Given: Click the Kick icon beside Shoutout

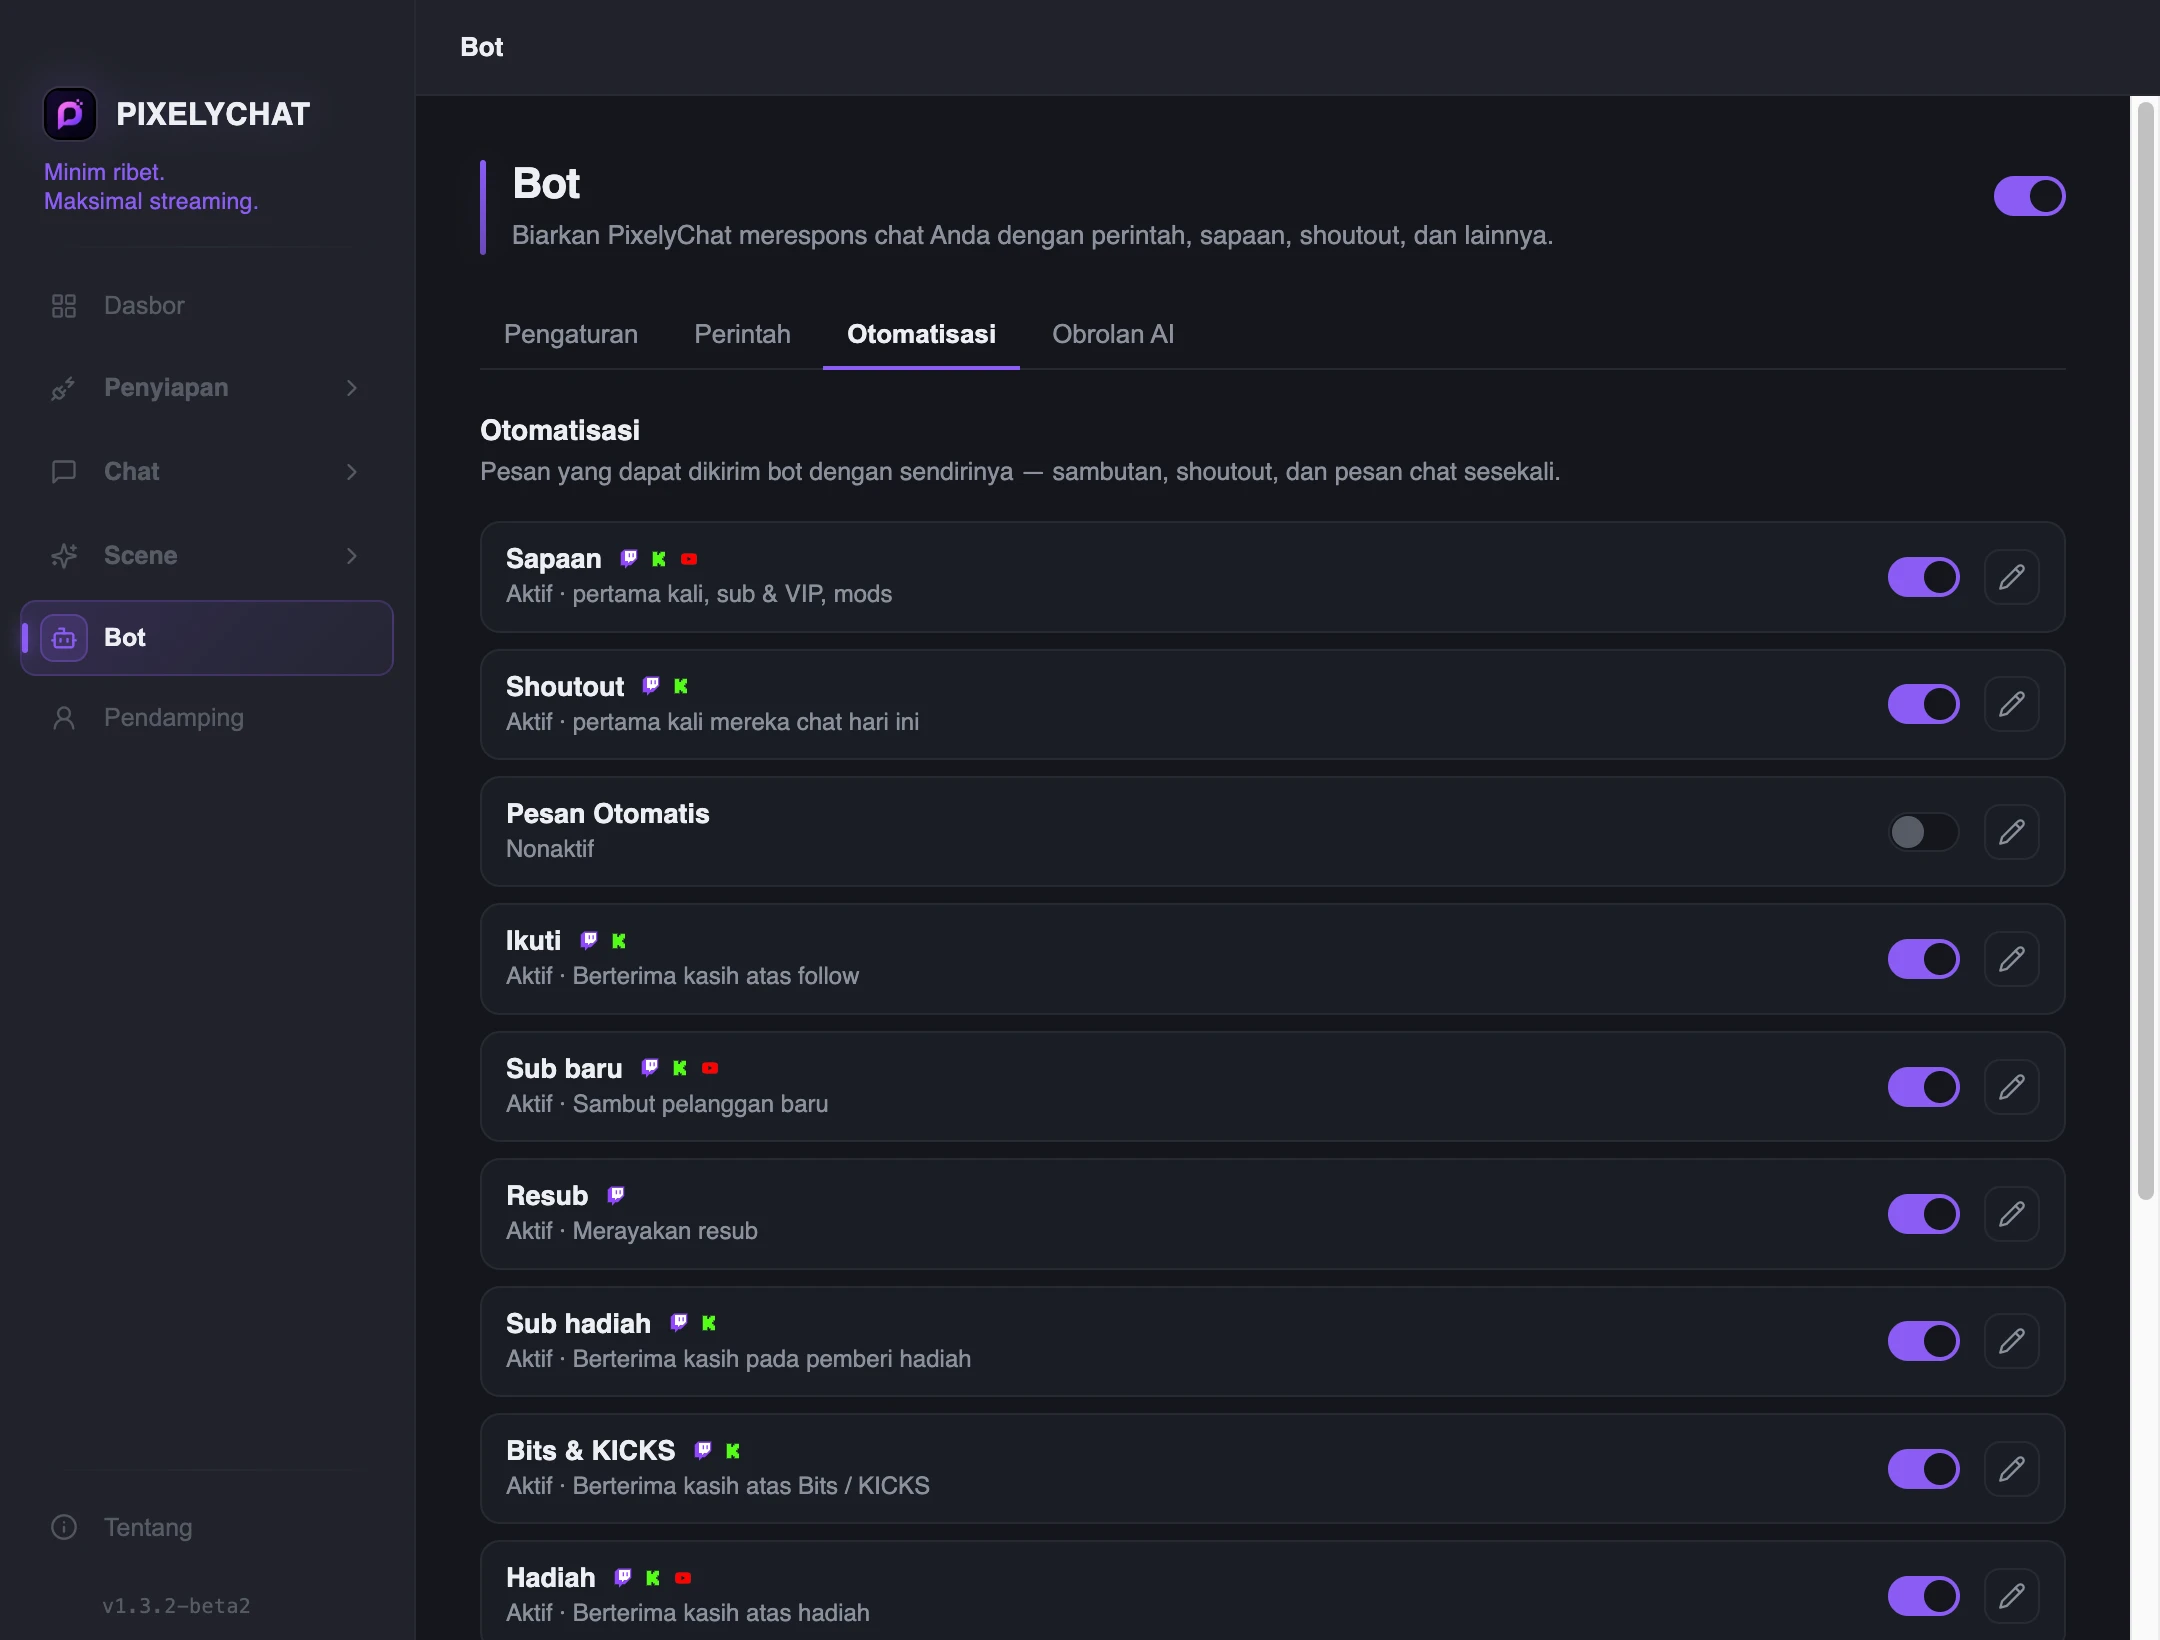Looking at the screenshot, I should [681, 686].
